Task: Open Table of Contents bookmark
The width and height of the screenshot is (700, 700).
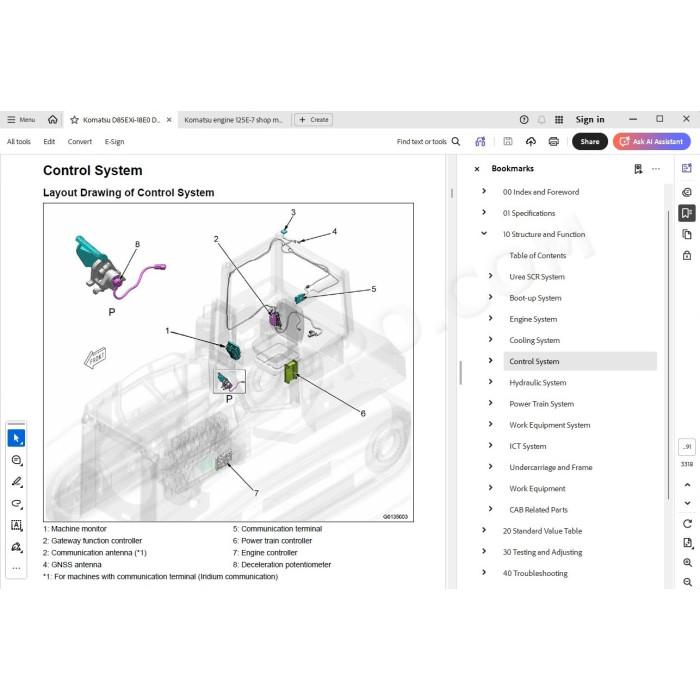Action: click(538, 255)
